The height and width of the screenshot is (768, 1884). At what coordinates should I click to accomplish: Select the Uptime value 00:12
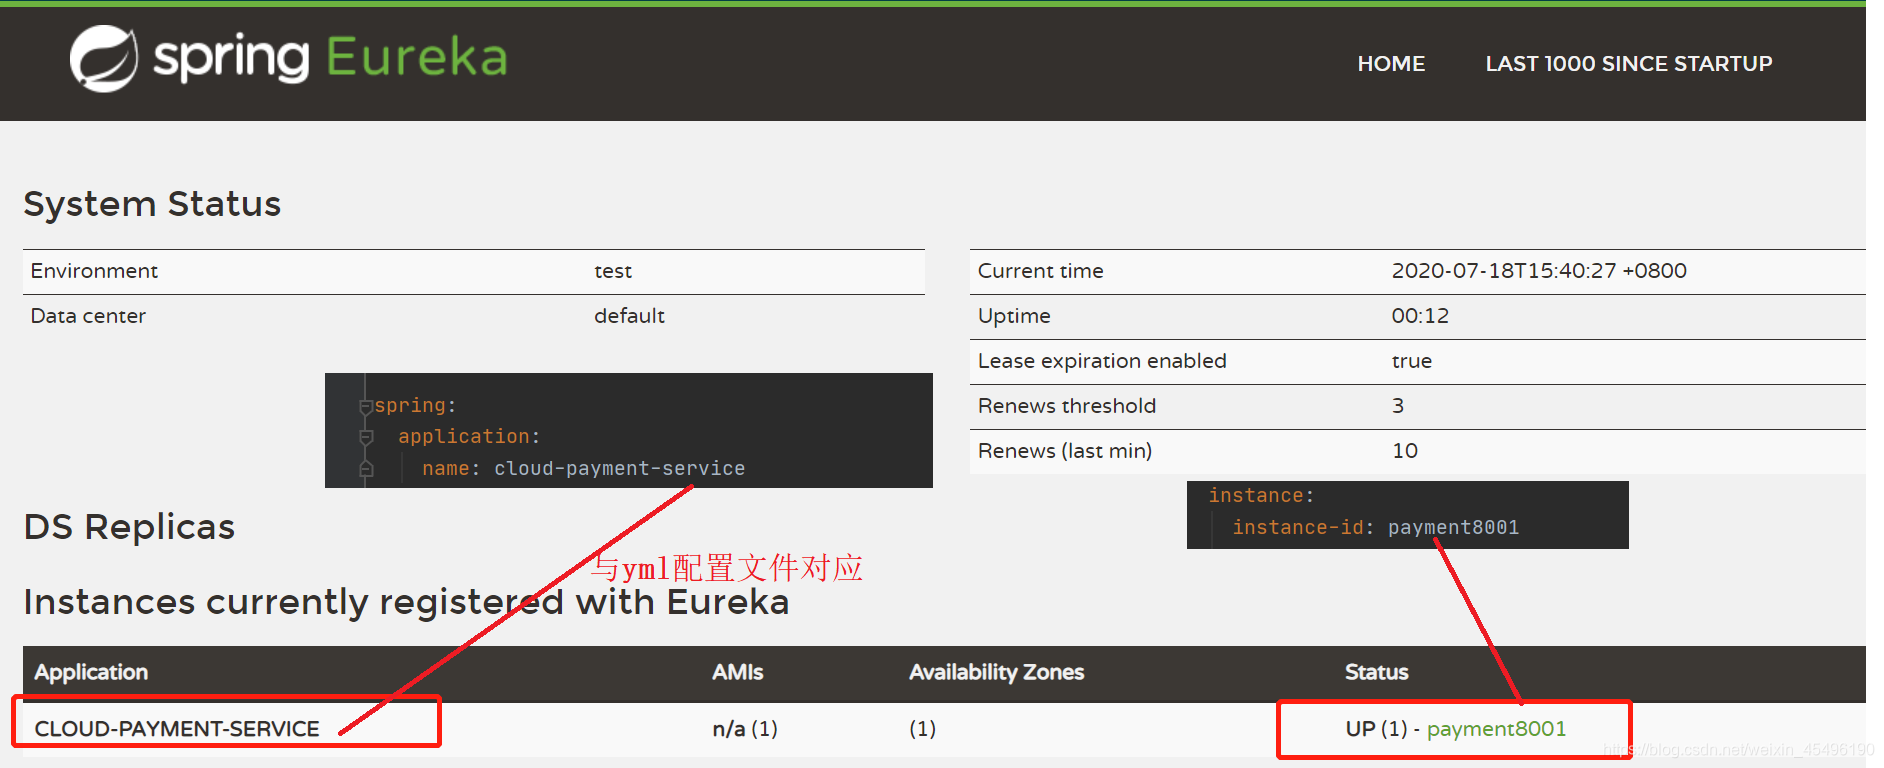click(1420, 316)
